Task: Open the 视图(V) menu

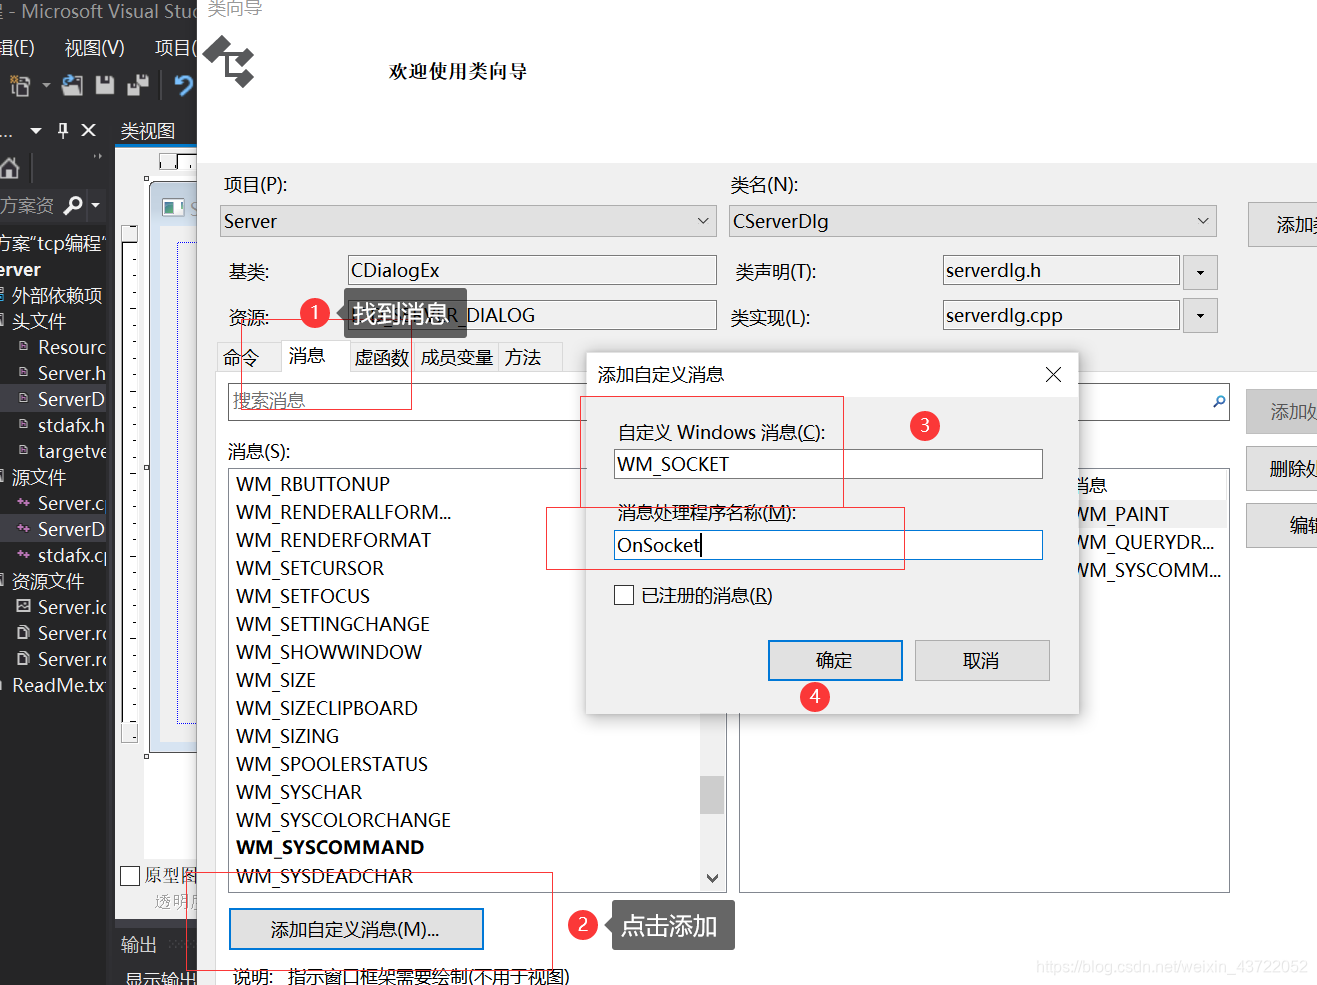Action: 95,48
